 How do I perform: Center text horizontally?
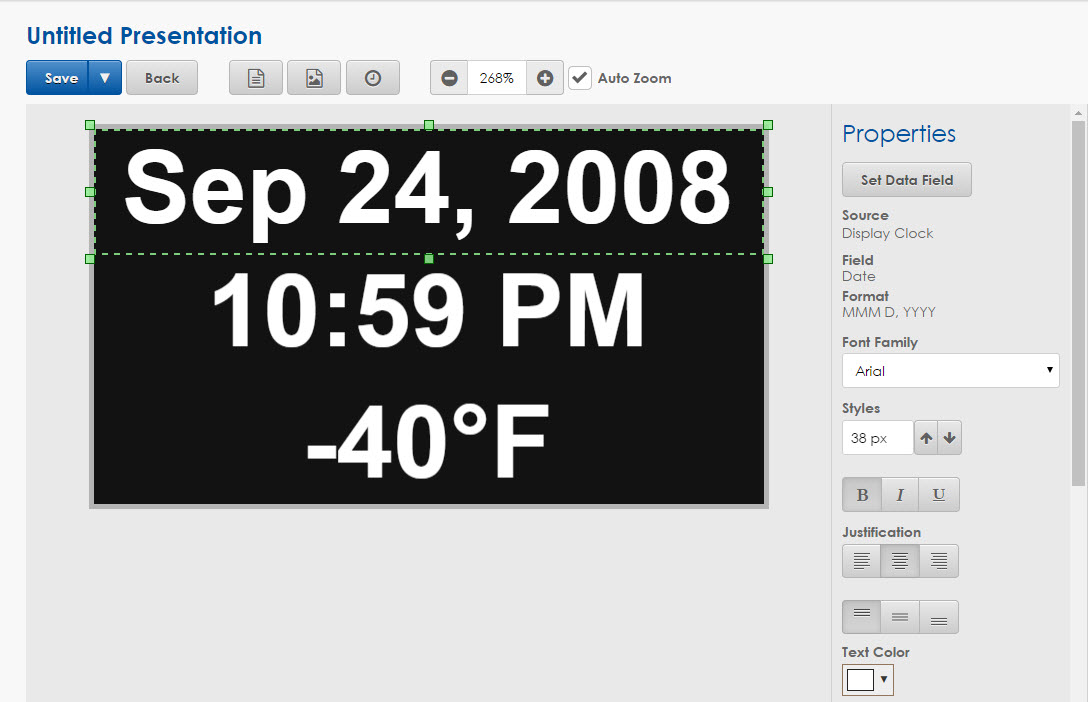(x=900, y=560)
